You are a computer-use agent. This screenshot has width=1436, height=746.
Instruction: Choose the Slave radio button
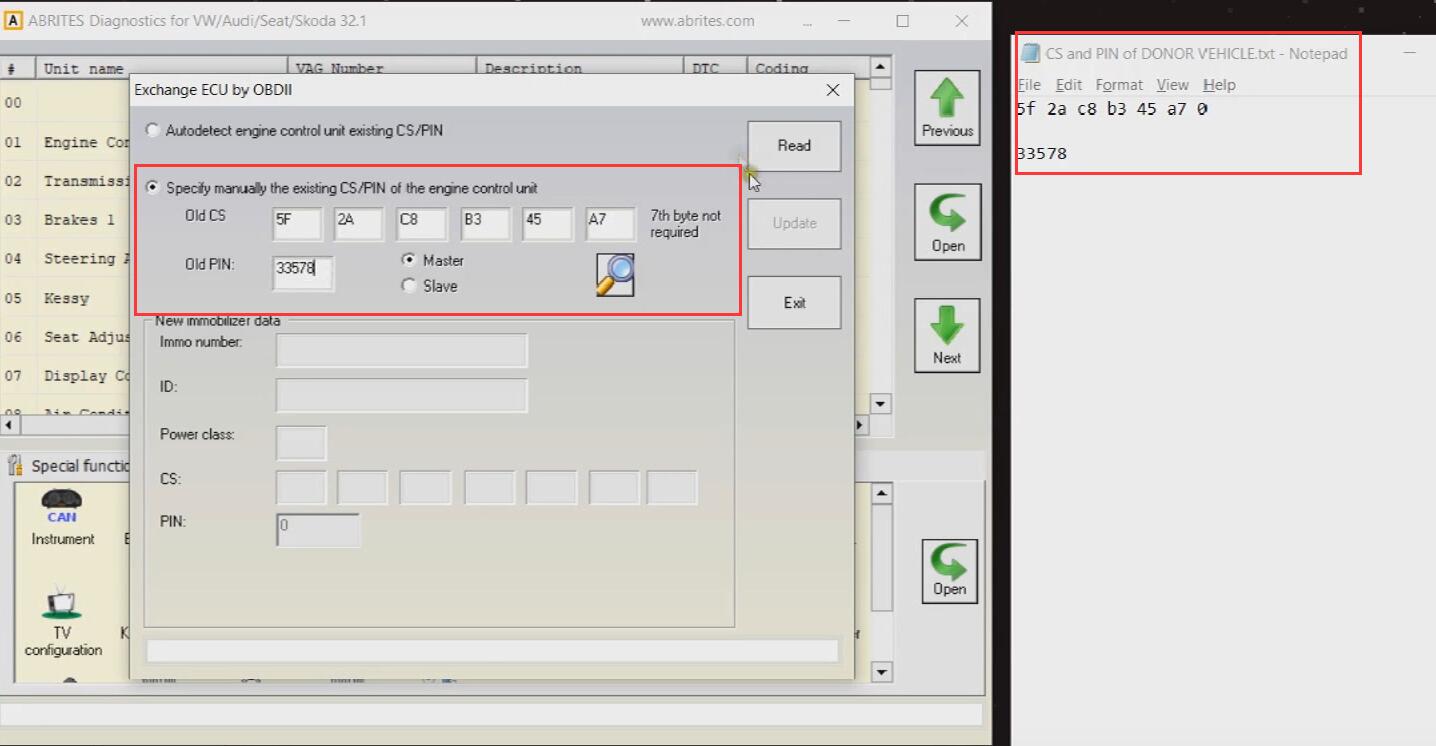(408, 286)
